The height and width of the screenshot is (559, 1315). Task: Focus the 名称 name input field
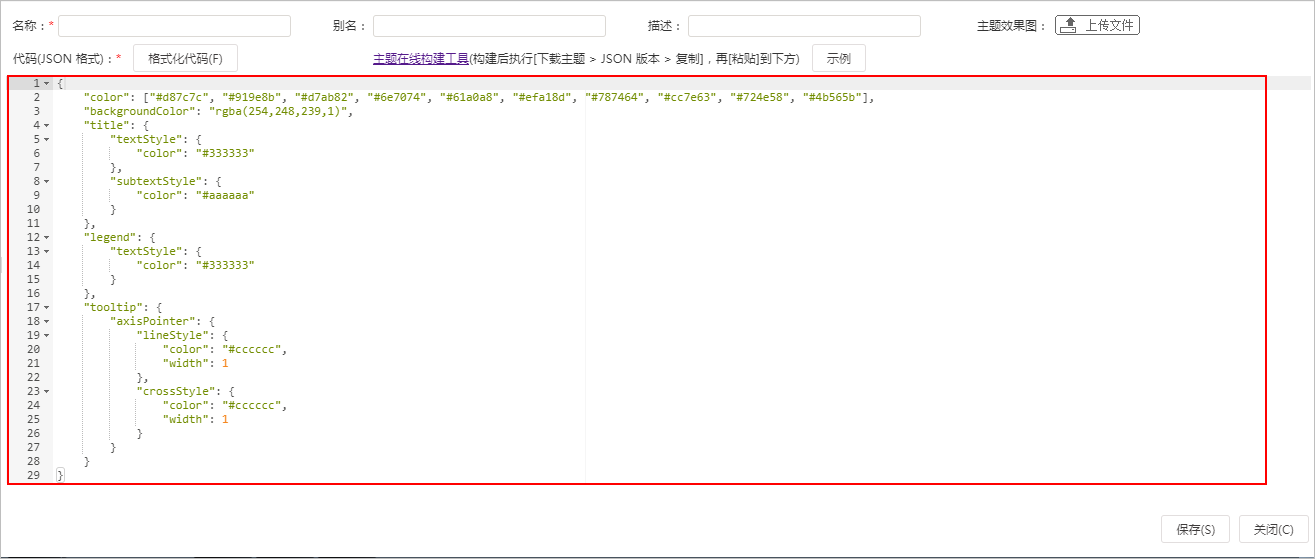[x=174, y=26]
